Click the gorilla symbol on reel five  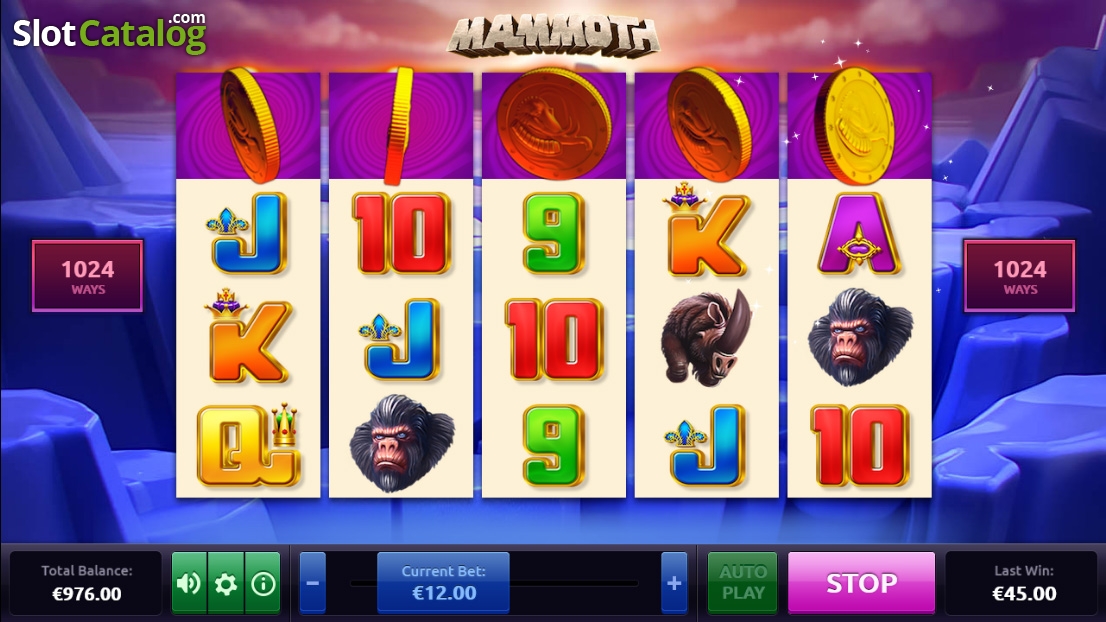pos(860,336)
